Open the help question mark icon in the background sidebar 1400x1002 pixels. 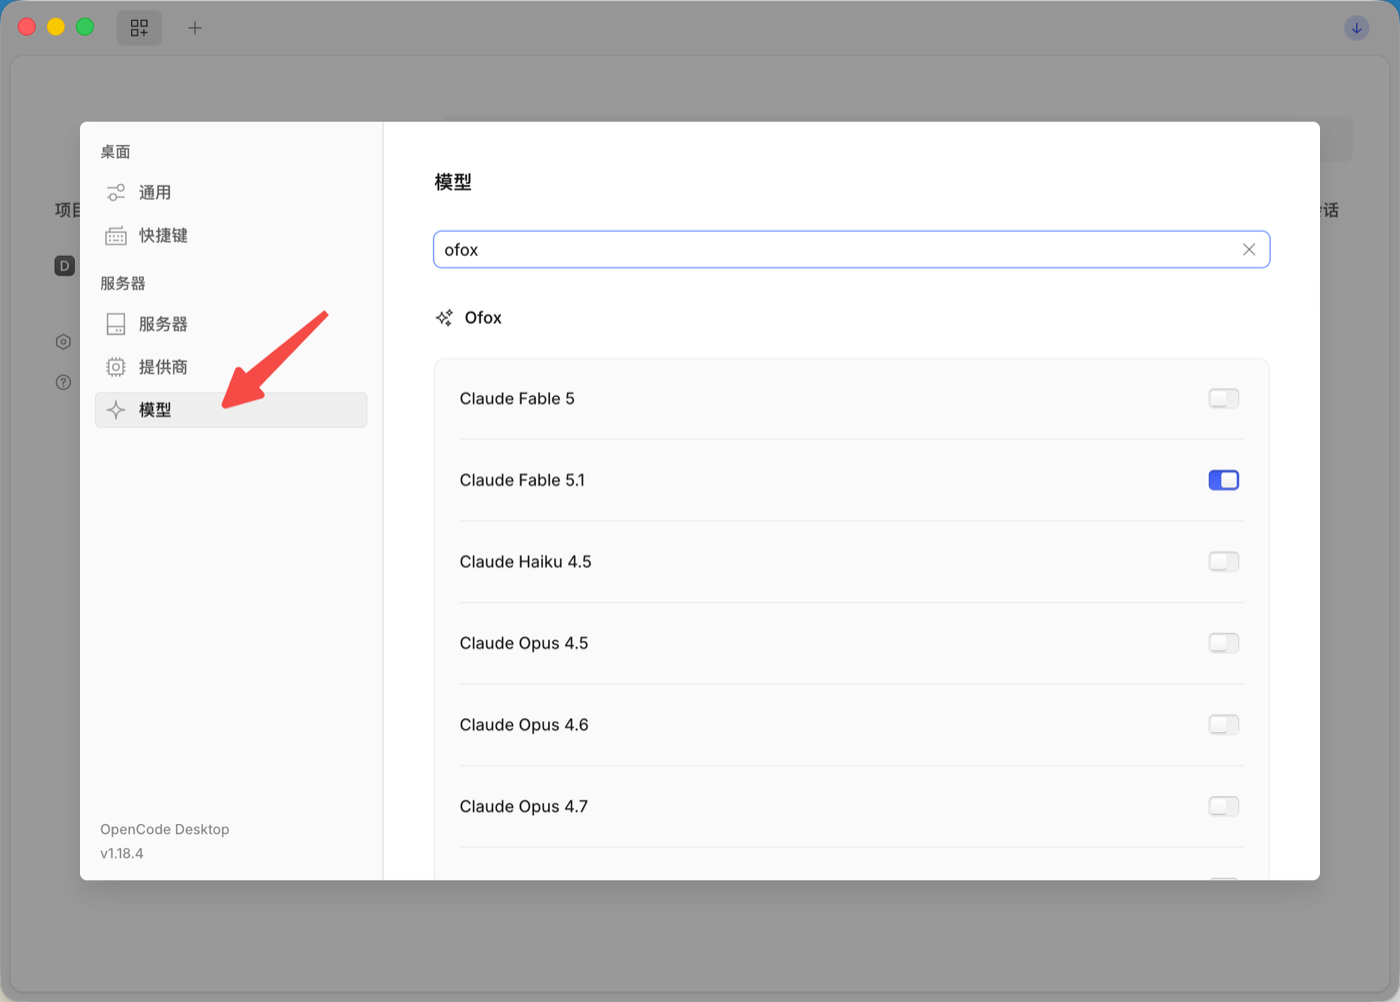coord(64,382)
